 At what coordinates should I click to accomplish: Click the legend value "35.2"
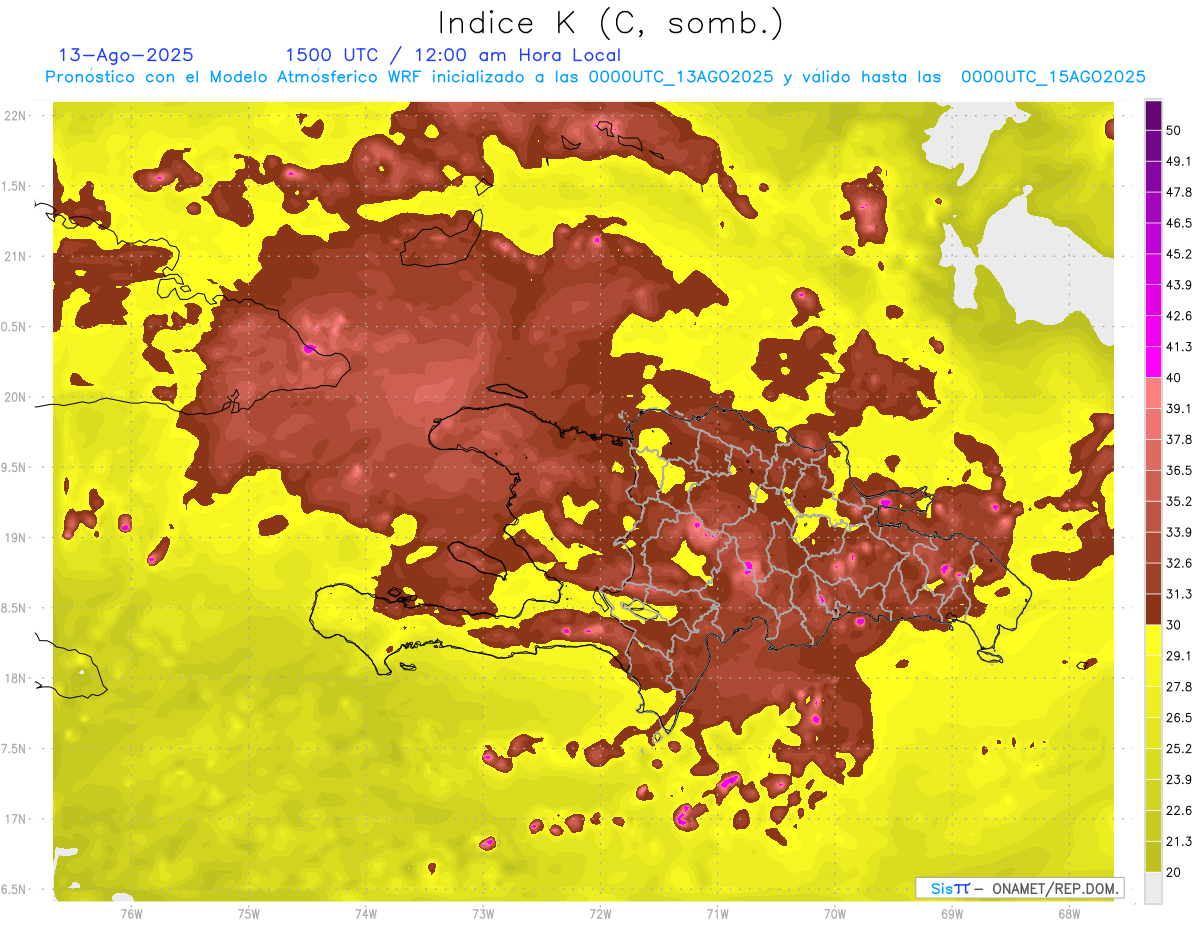(x=1178, y=501)
